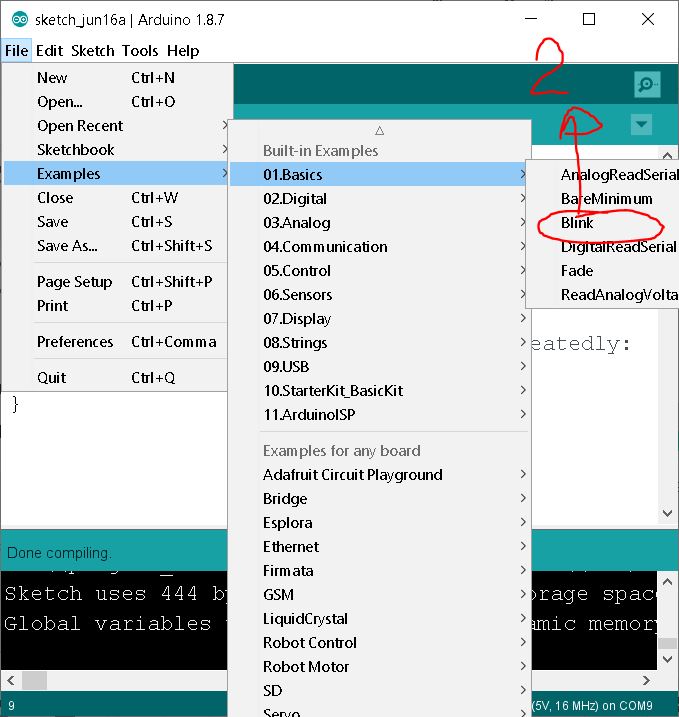Viewport: 679px width, 717px height.
Task: Click the console horizontal scrollbar thumb
Action: click(34, 680)
